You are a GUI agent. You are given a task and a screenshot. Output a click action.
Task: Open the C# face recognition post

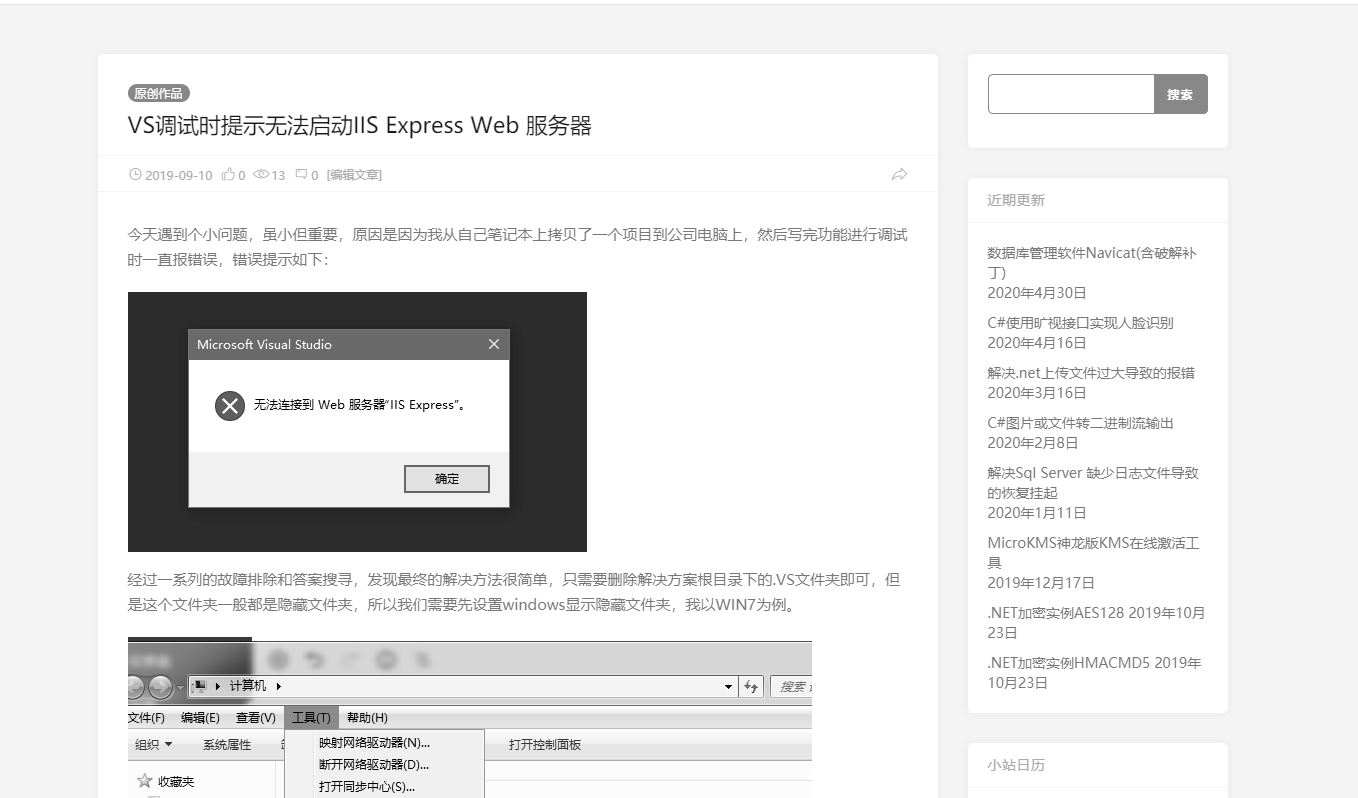coord(1080,323)
